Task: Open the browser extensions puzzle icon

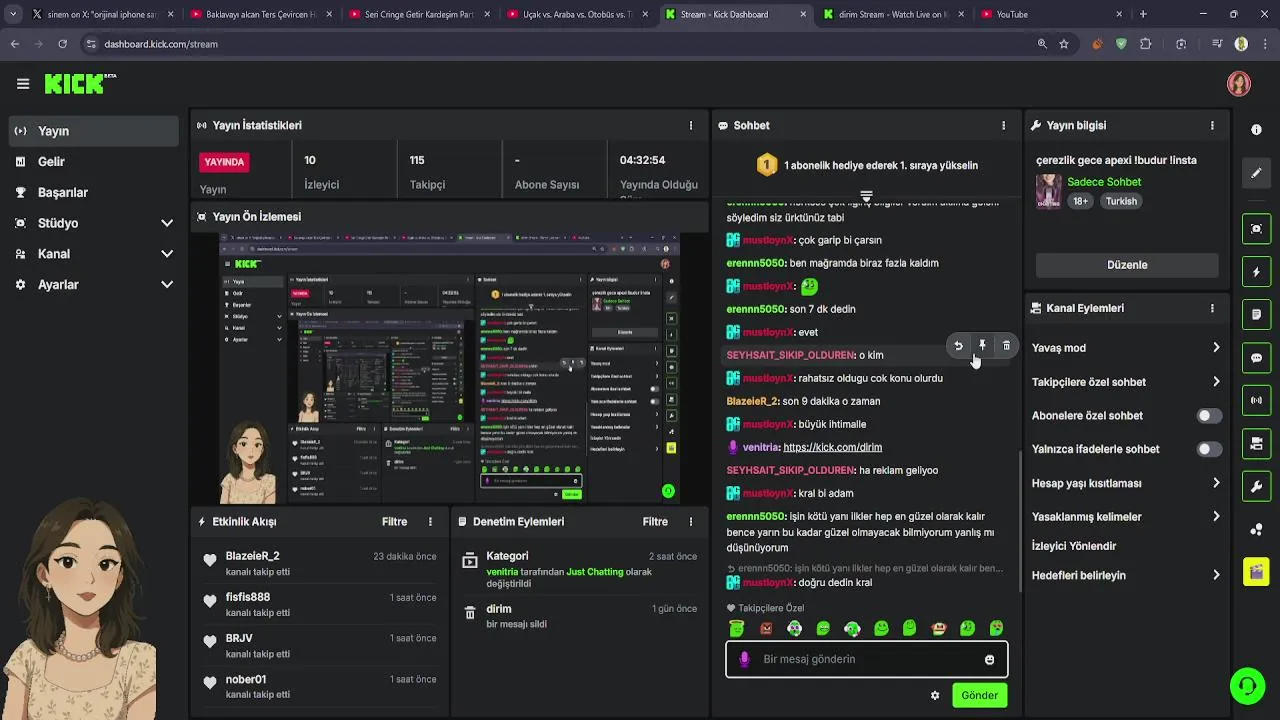Action: (x=1145, y=44)
